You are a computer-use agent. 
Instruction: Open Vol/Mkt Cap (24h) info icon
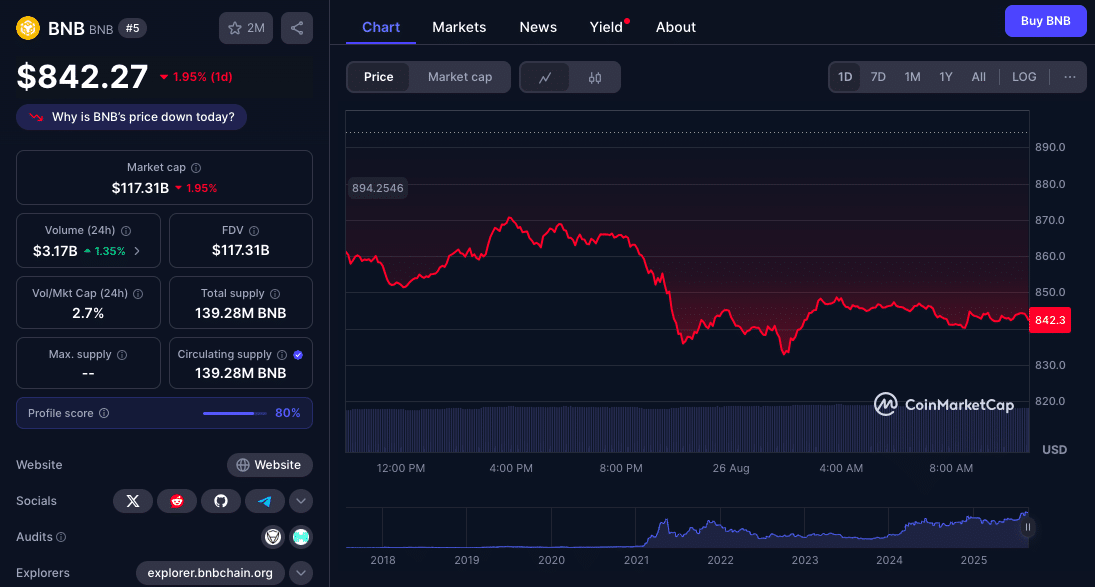point(138,294)
